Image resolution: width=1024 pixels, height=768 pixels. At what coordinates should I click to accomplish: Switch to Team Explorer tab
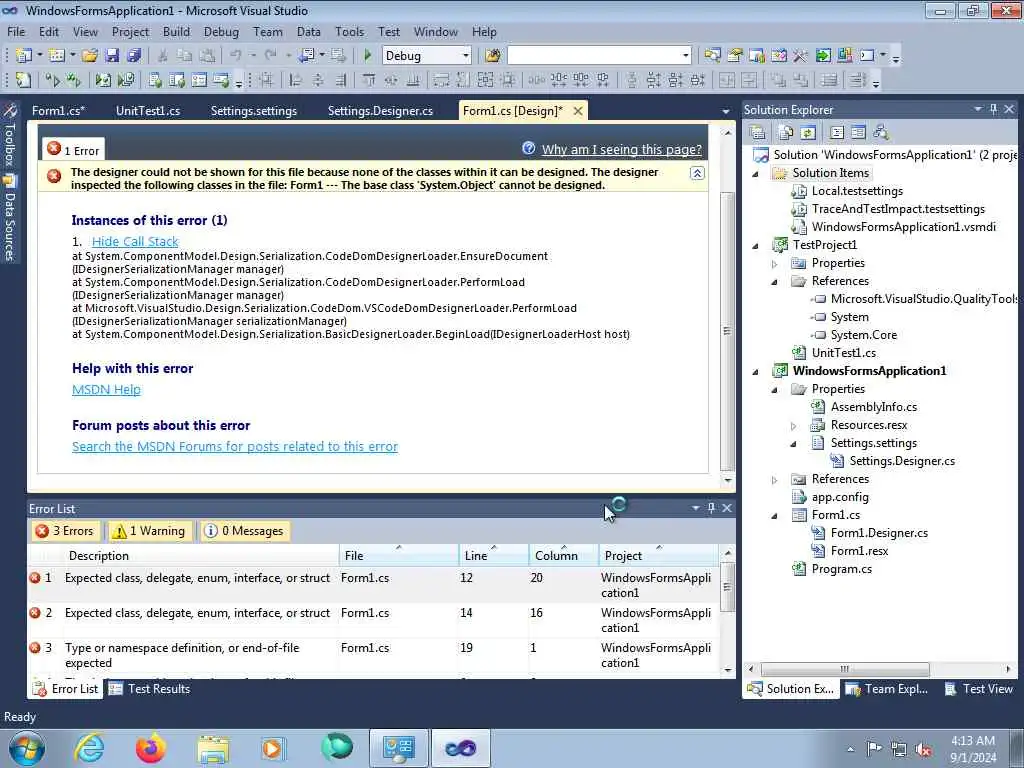886,688
